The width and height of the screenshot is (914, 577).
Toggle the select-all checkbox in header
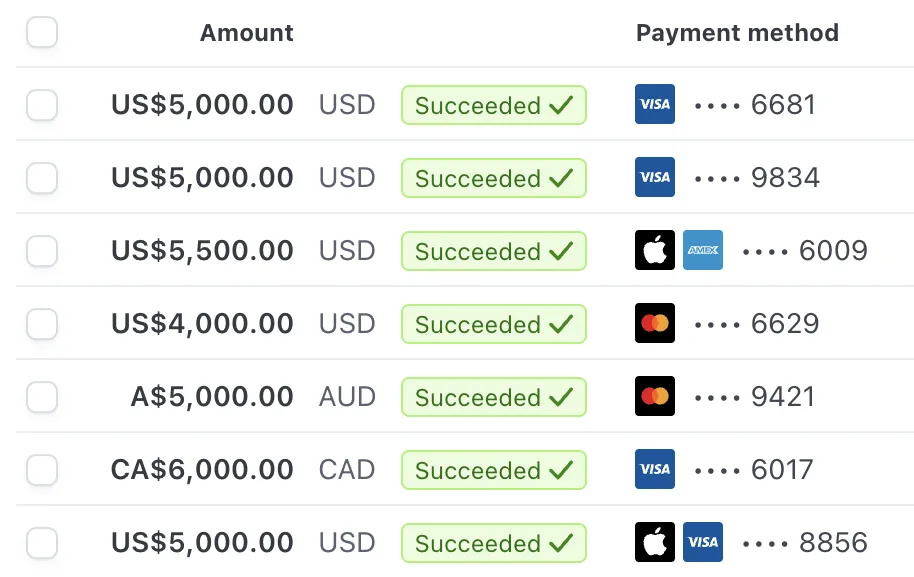[42, 32]
